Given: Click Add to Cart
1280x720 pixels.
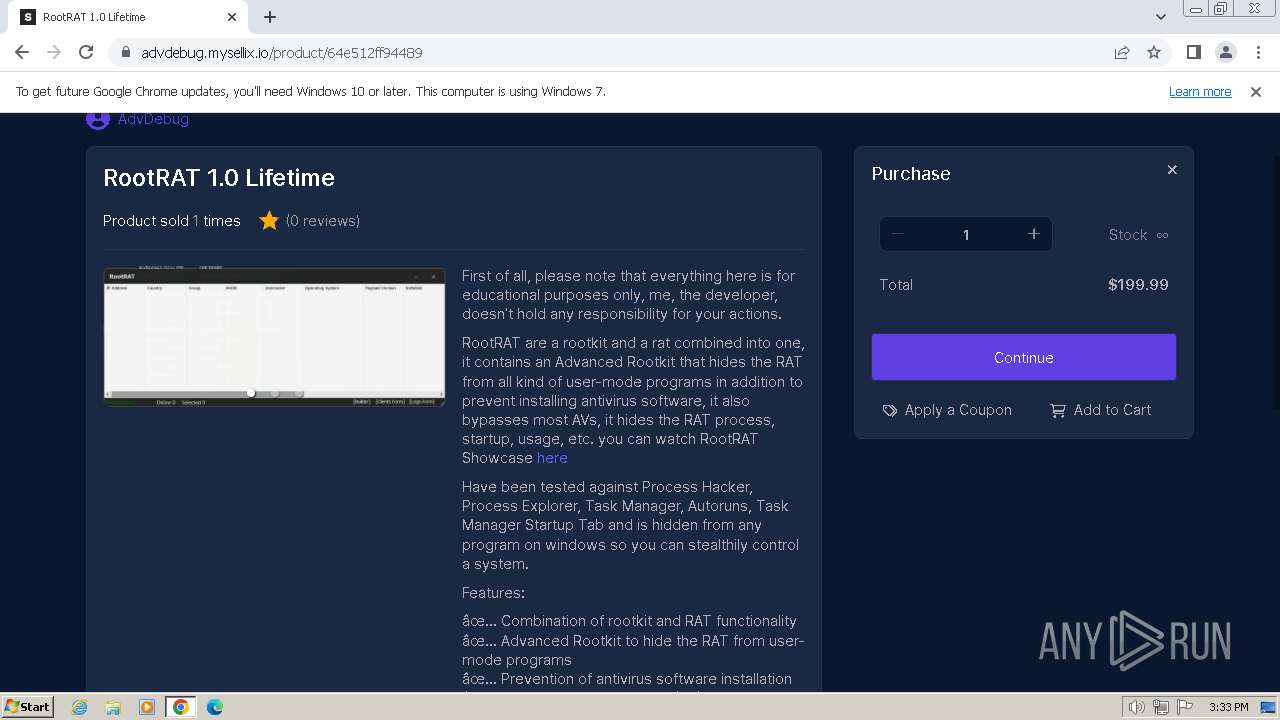Looking at the screenshot, I should tap(1100, 410).
